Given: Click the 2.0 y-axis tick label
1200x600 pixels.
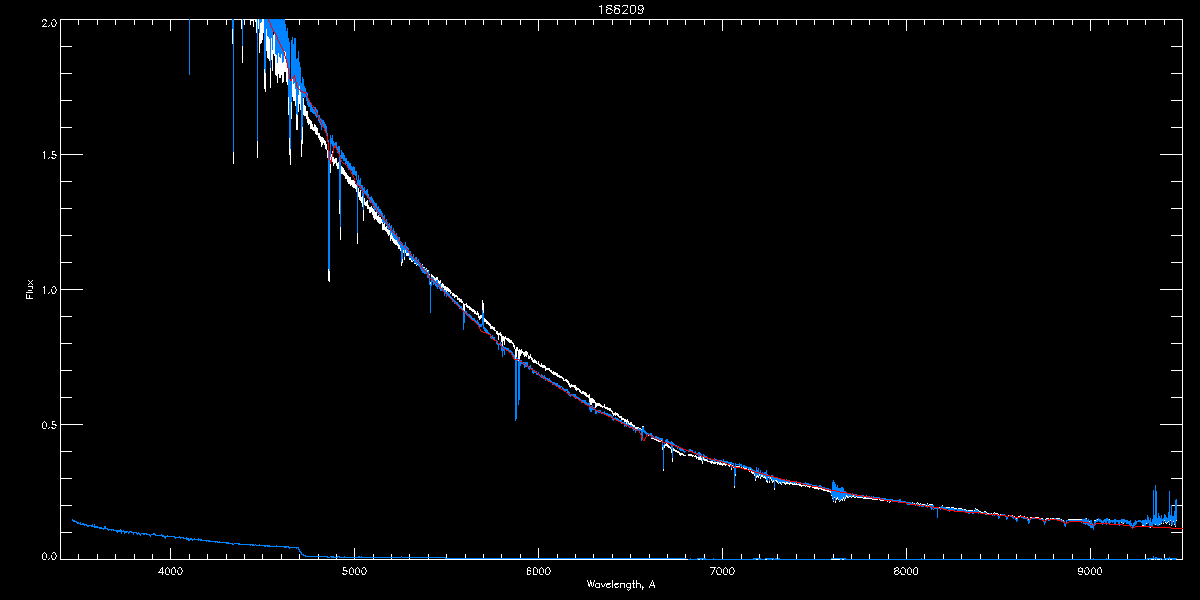Looking at the screenshot, I should click(x=48, y=22).
